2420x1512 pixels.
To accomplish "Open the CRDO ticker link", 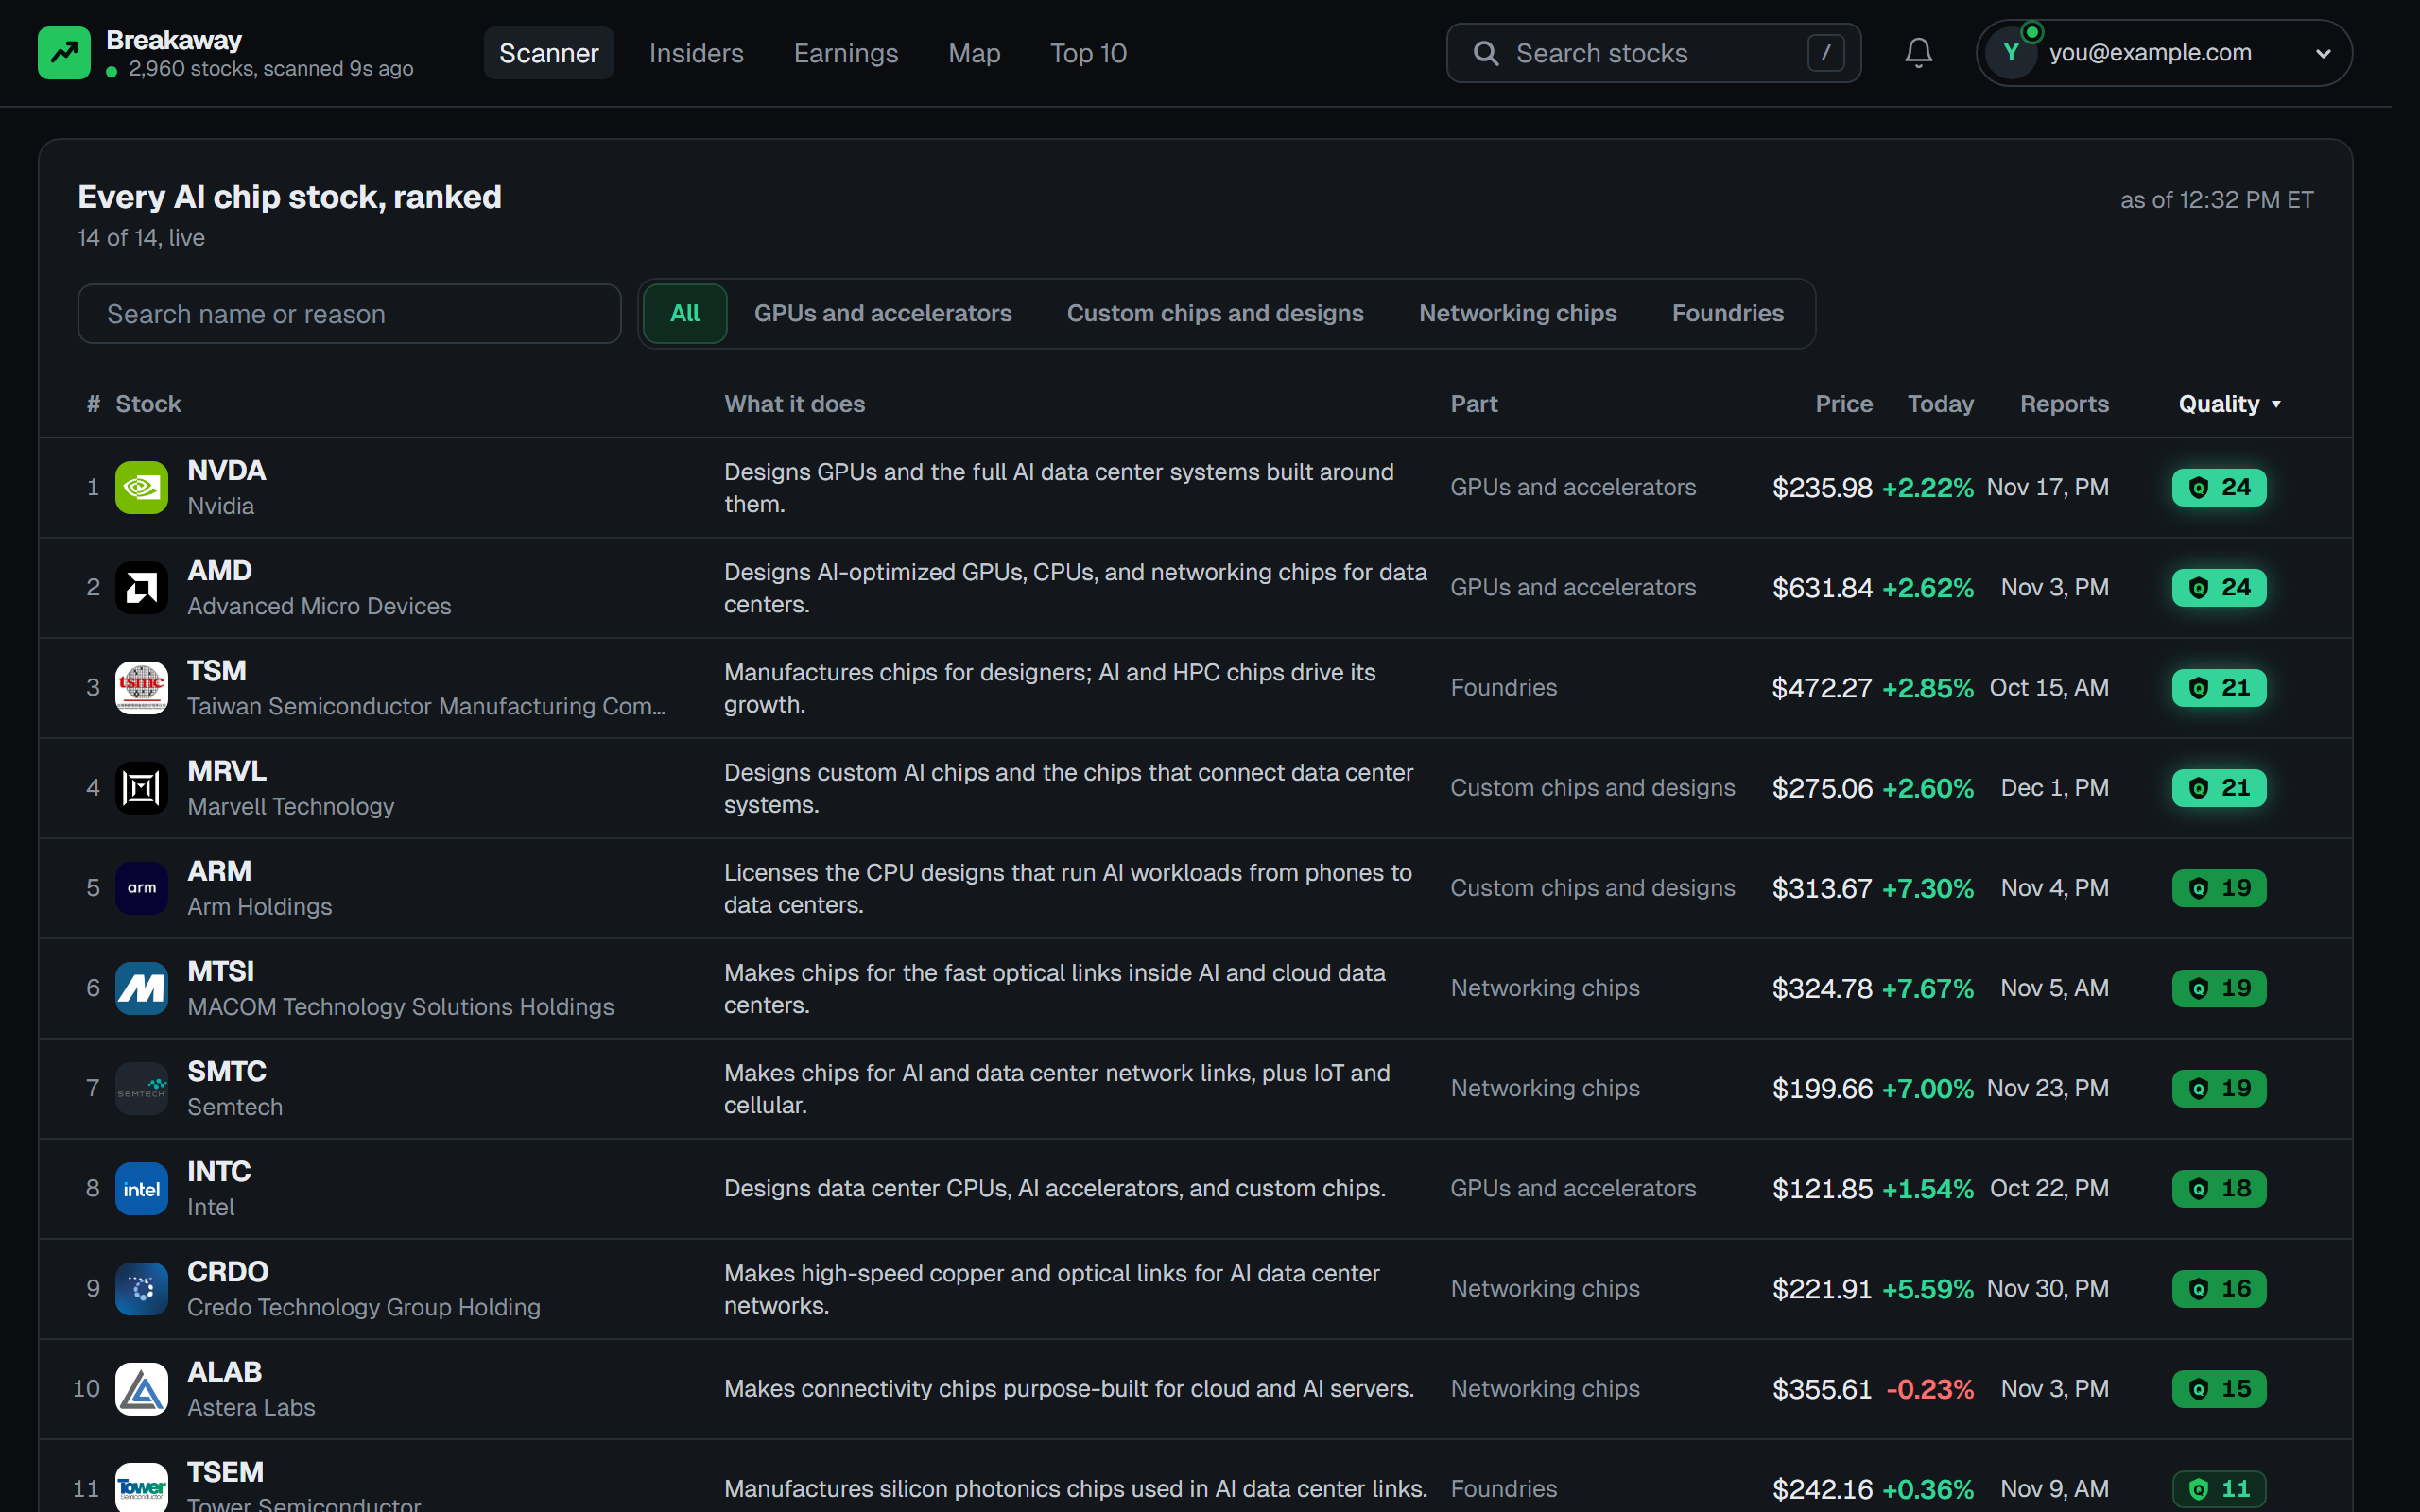I will pyautogui.click(x=227, y=1272).
